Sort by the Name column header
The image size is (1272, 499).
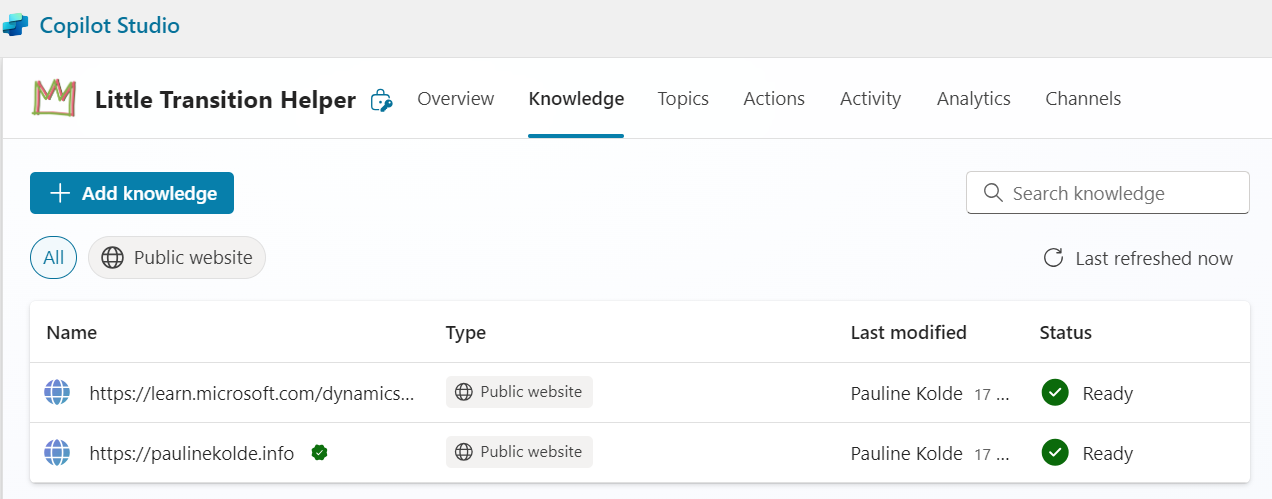point(72,332)
